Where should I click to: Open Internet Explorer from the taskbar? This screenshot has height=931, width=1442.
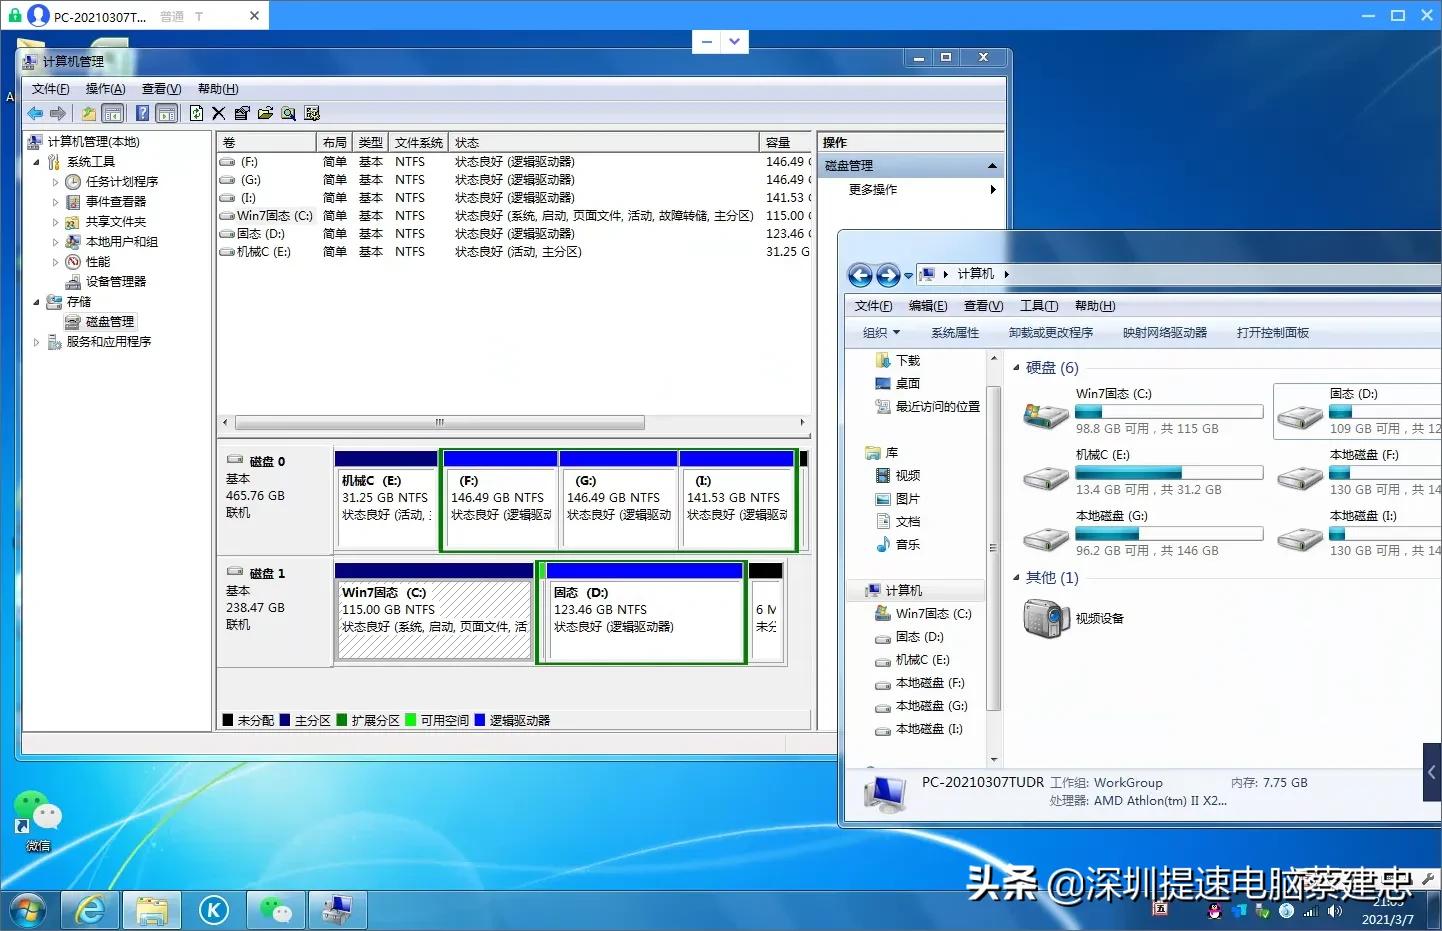(90, 910)
